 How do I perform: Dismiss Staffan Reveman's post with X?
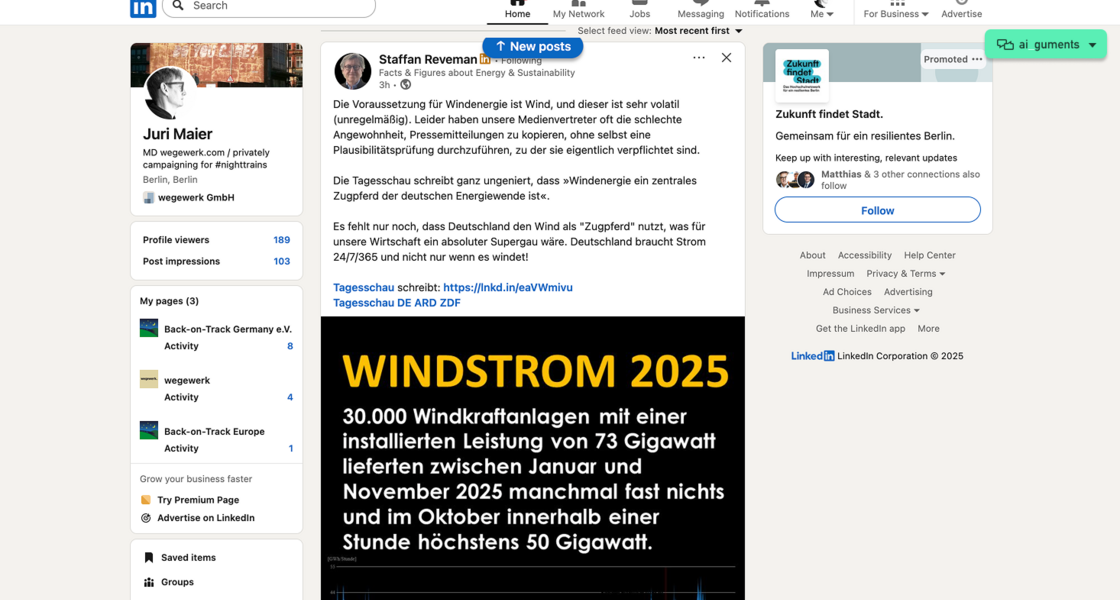726,58
